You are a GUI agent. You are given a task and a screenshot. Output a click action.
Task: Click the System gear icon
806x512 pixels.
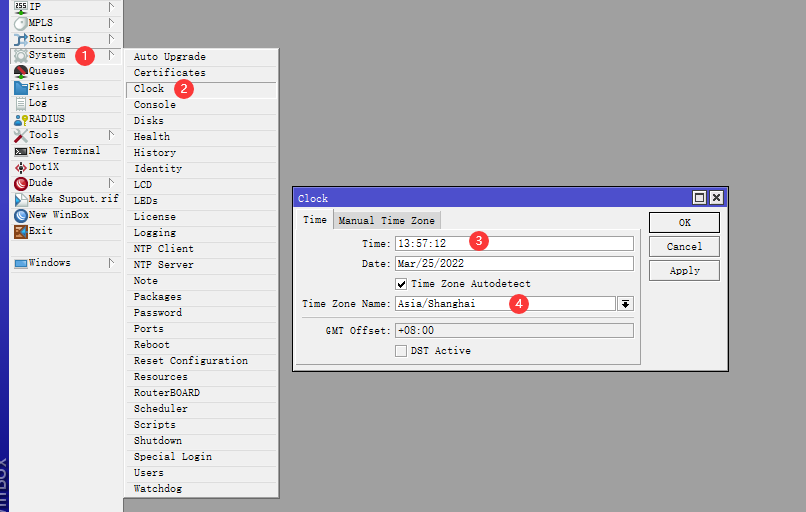tap(21, 55)
